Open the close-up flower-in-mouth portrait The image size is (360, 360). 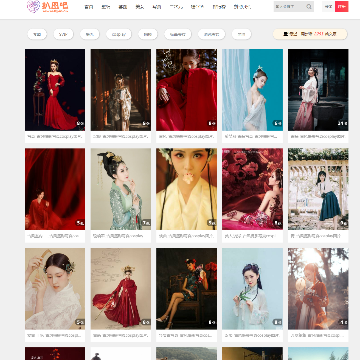[186, 189]
